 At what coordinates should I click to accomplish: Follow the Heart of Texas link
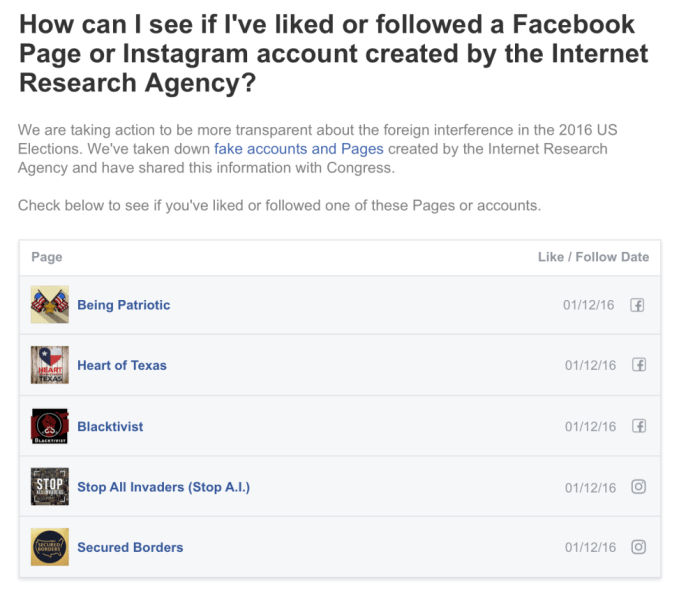(122, 365)
